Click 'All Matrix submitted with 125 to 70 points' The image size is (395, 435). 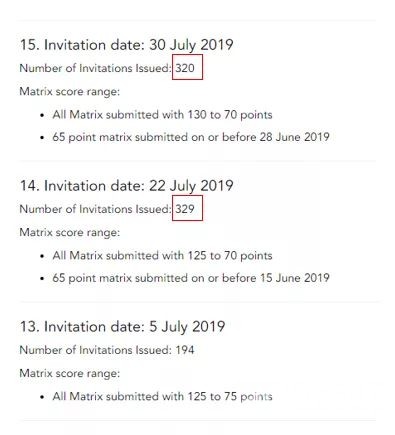coord(162,256)
